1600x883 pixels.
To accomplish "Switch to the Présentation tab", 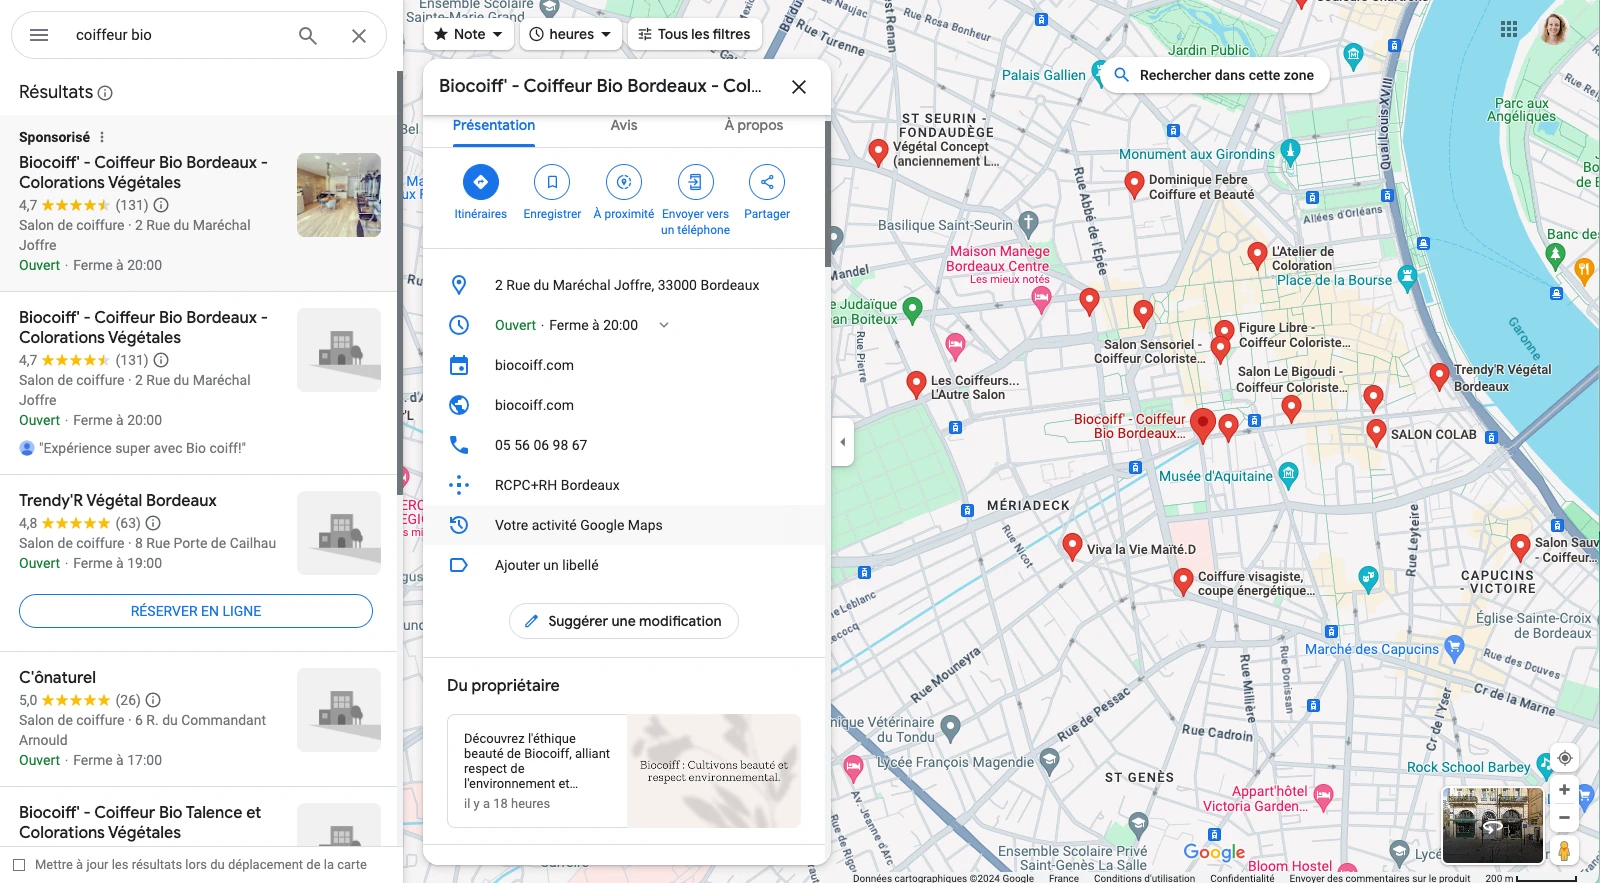I will [x=494, y=126].
